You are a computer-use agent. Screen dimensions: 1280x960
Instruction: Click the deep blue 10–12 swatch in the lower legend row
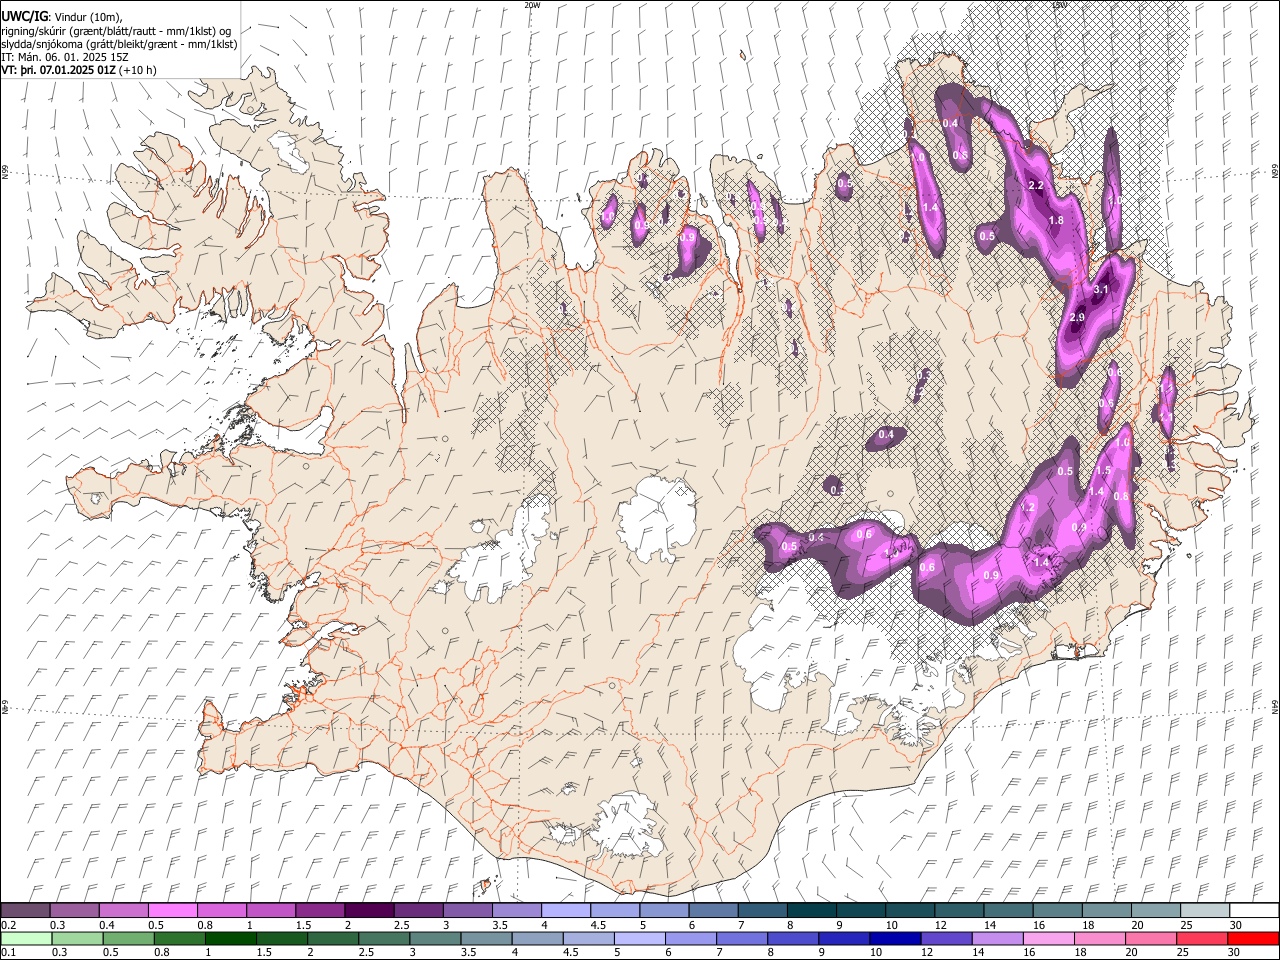893,938
